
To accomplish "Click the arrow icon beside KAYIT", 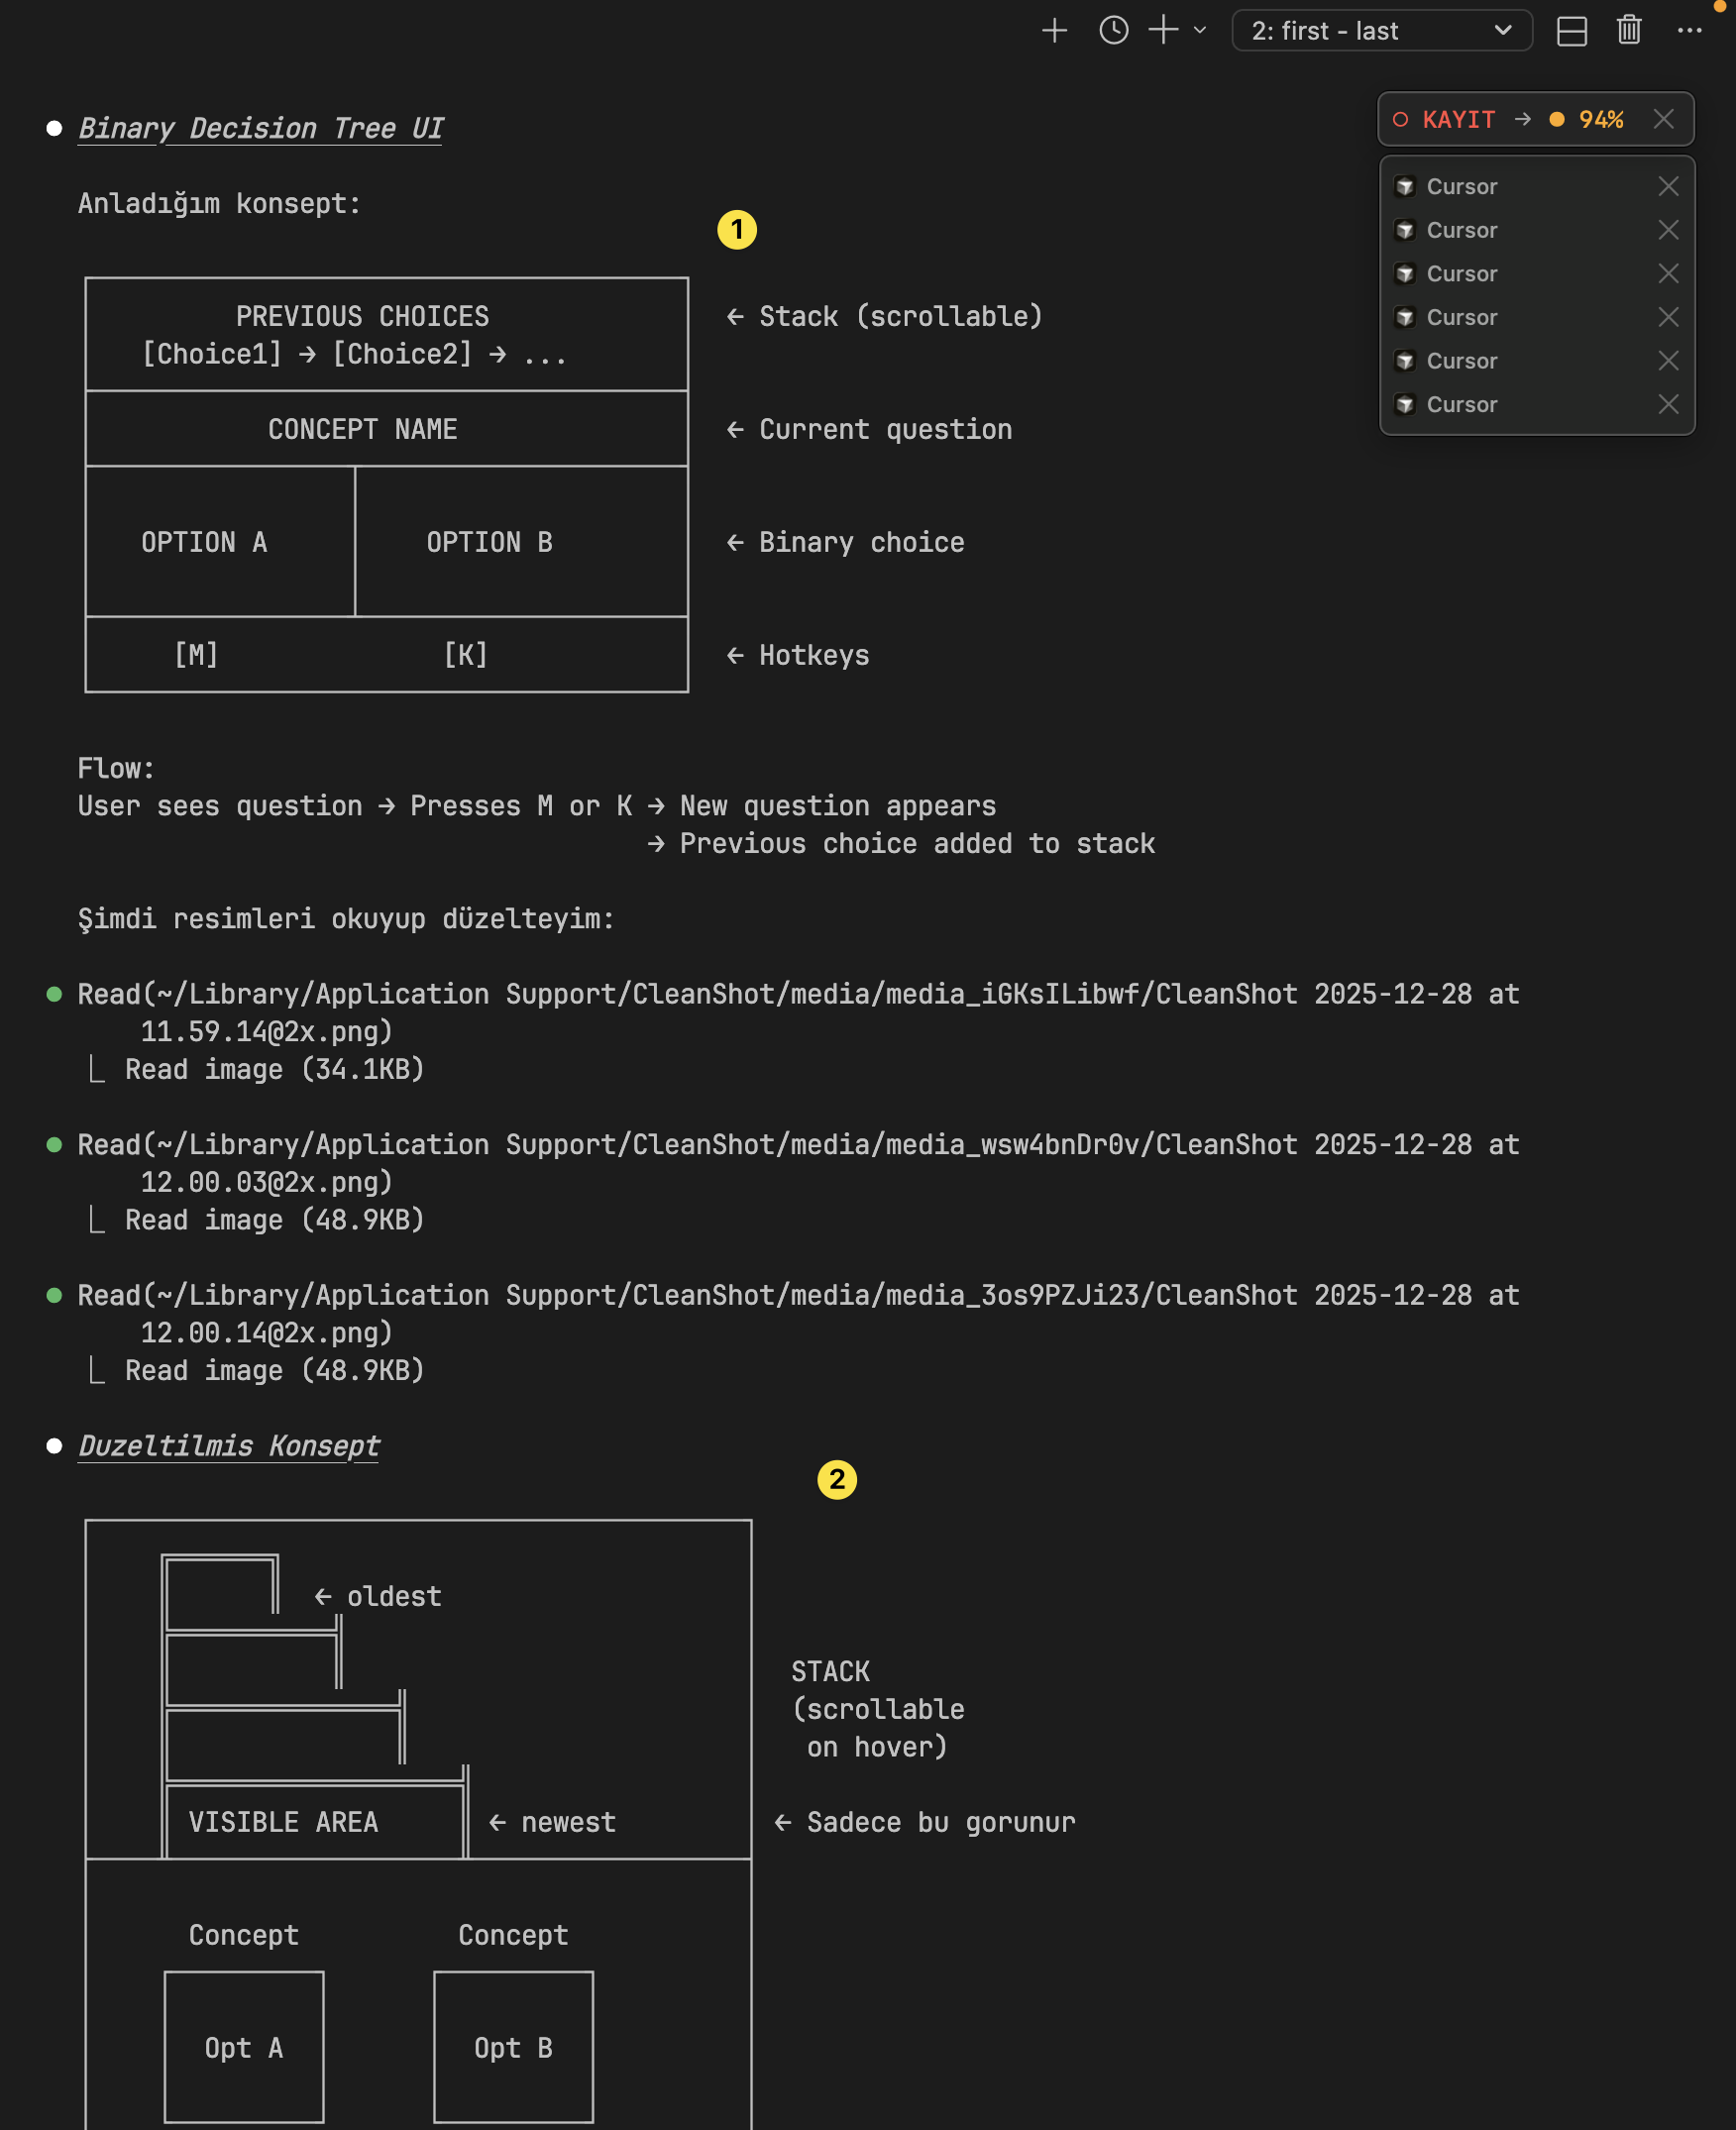I will pos(1522,119).
